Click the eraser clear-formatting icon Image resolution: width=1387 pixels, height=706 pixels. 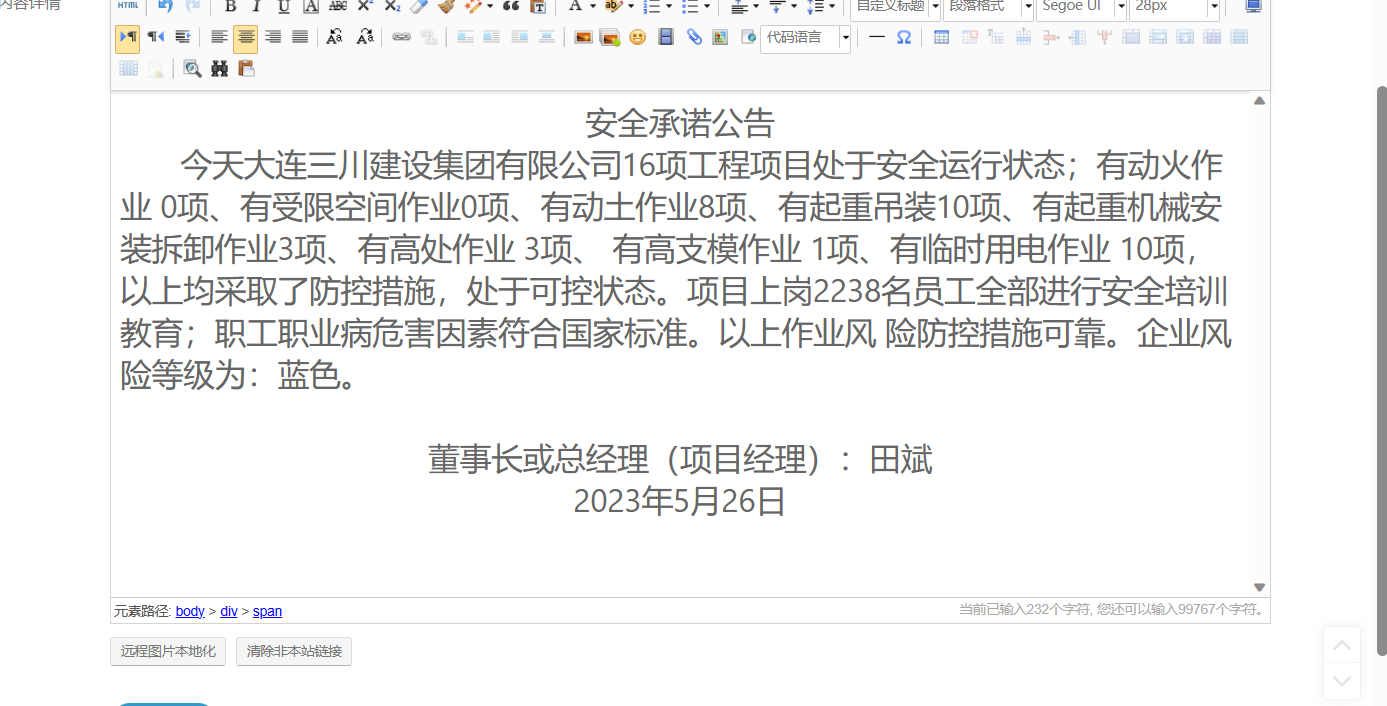(x=419, y=6)
